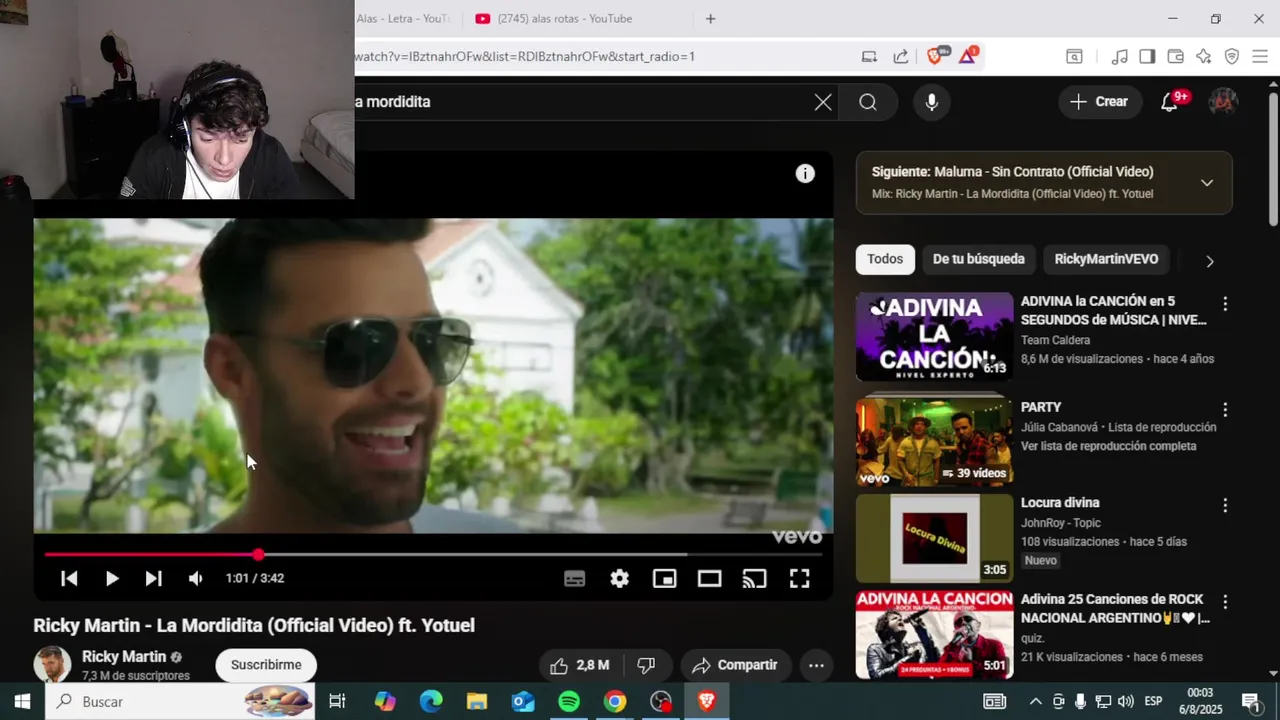
Task: Open Brave Rewards triangle icon
Action: [x=967, y=56]
